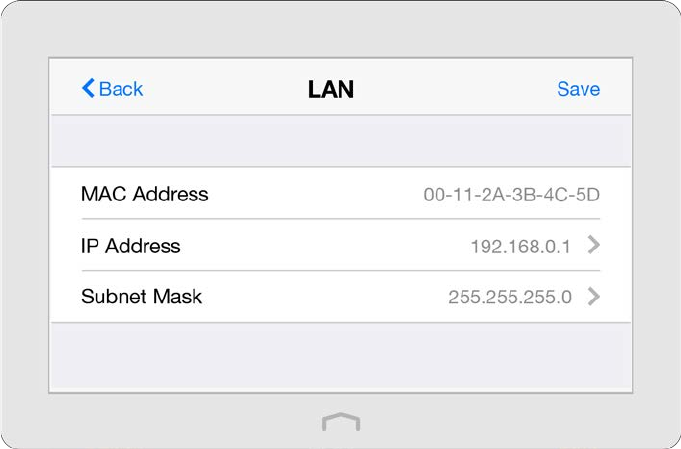Click the IP value 192.168.0.1
Screen dimensions: 681x449
(x=520, y=246)
